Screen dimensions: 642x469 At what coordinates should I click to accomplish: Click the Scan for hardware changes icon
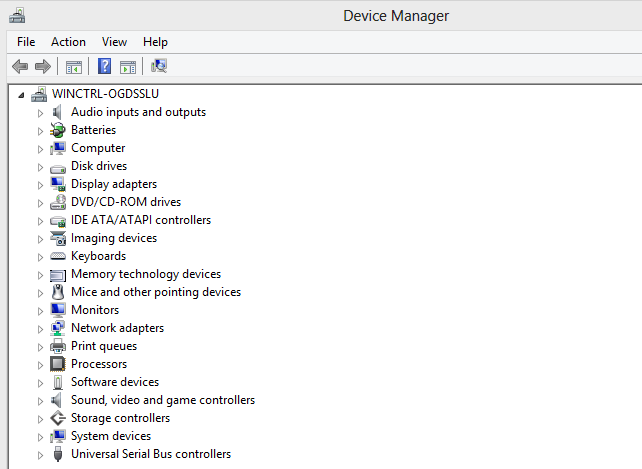point(159,67)
